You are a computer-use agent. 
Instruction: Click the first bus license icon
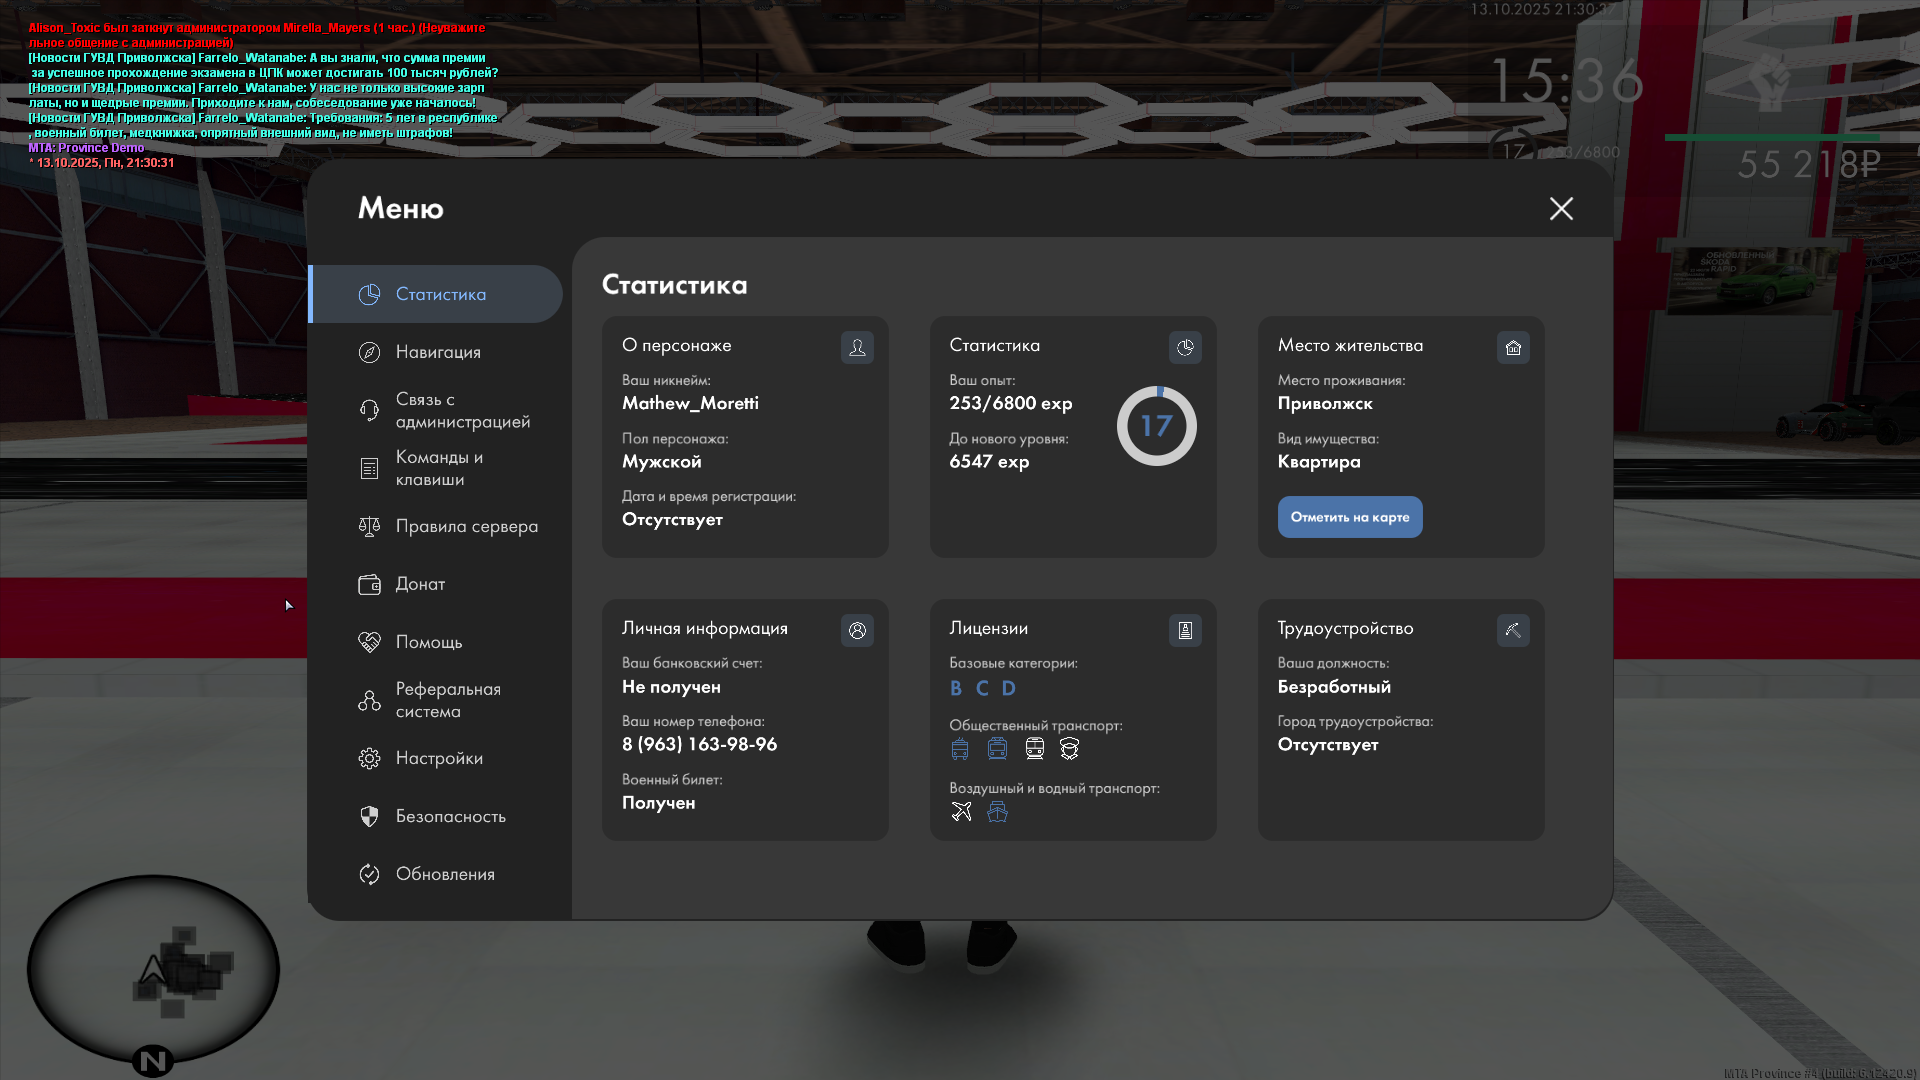click(x=960, y=748)
